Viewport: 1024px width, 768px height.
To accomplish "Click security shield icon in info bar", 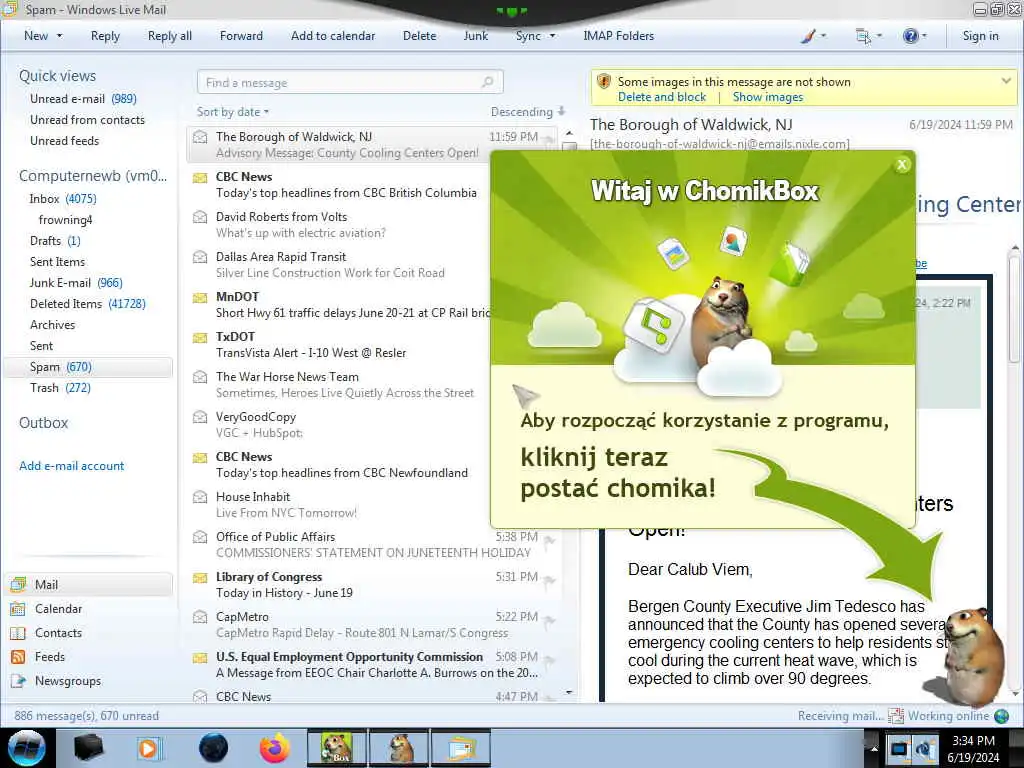I will coord(604,82).
